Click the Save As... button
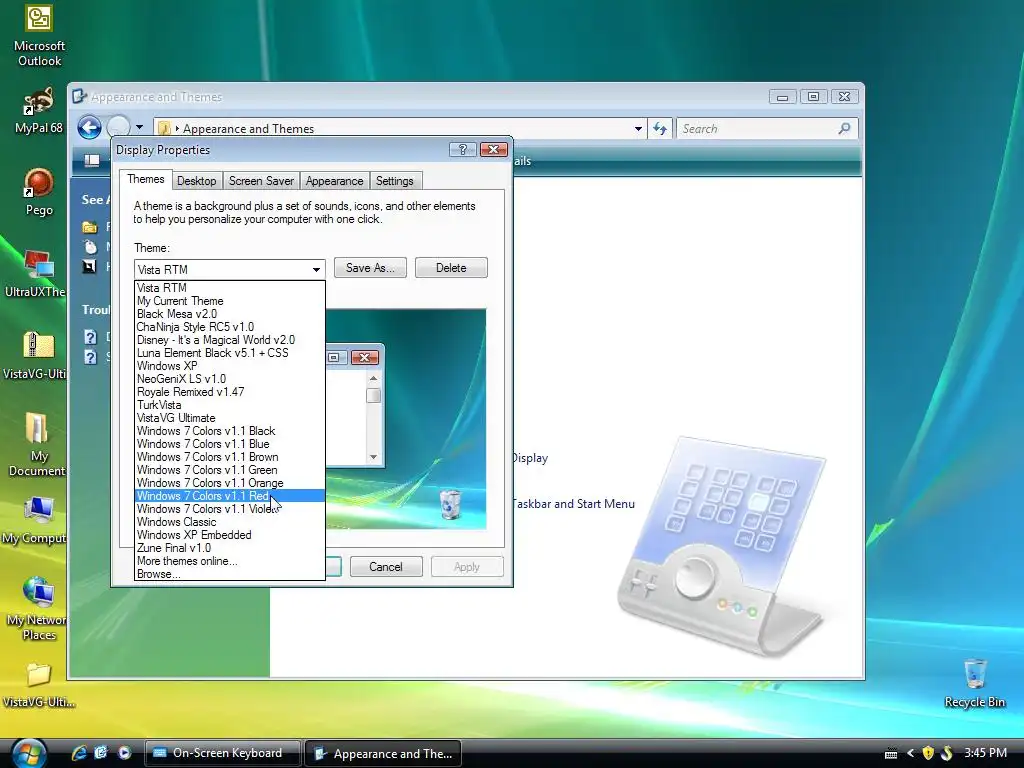This screenshot has height=768, width=1024. pos(370,268)
